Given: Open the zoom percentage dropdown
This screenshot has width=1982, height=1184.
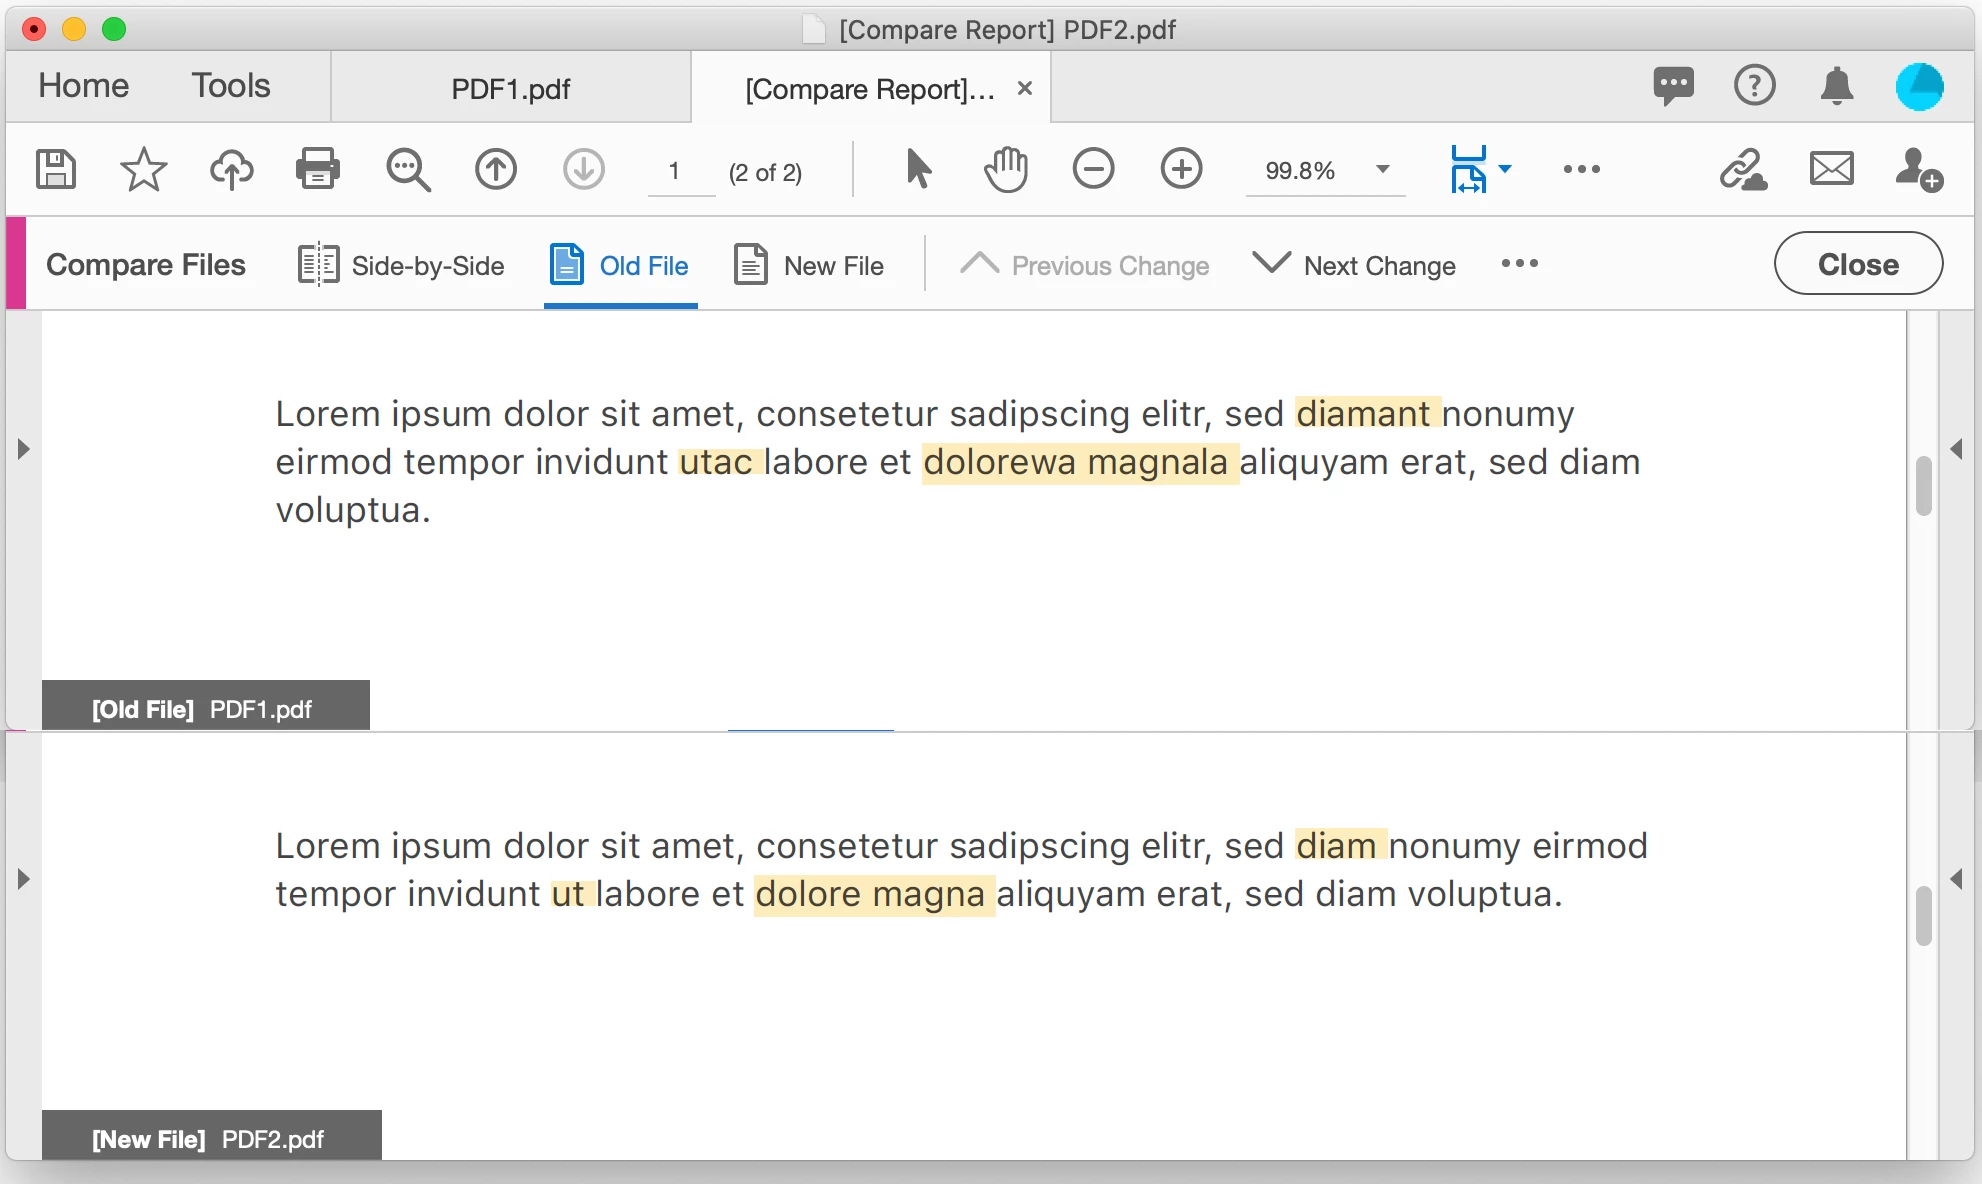Looking at the screenshot, I should (x=1383, y=169).
